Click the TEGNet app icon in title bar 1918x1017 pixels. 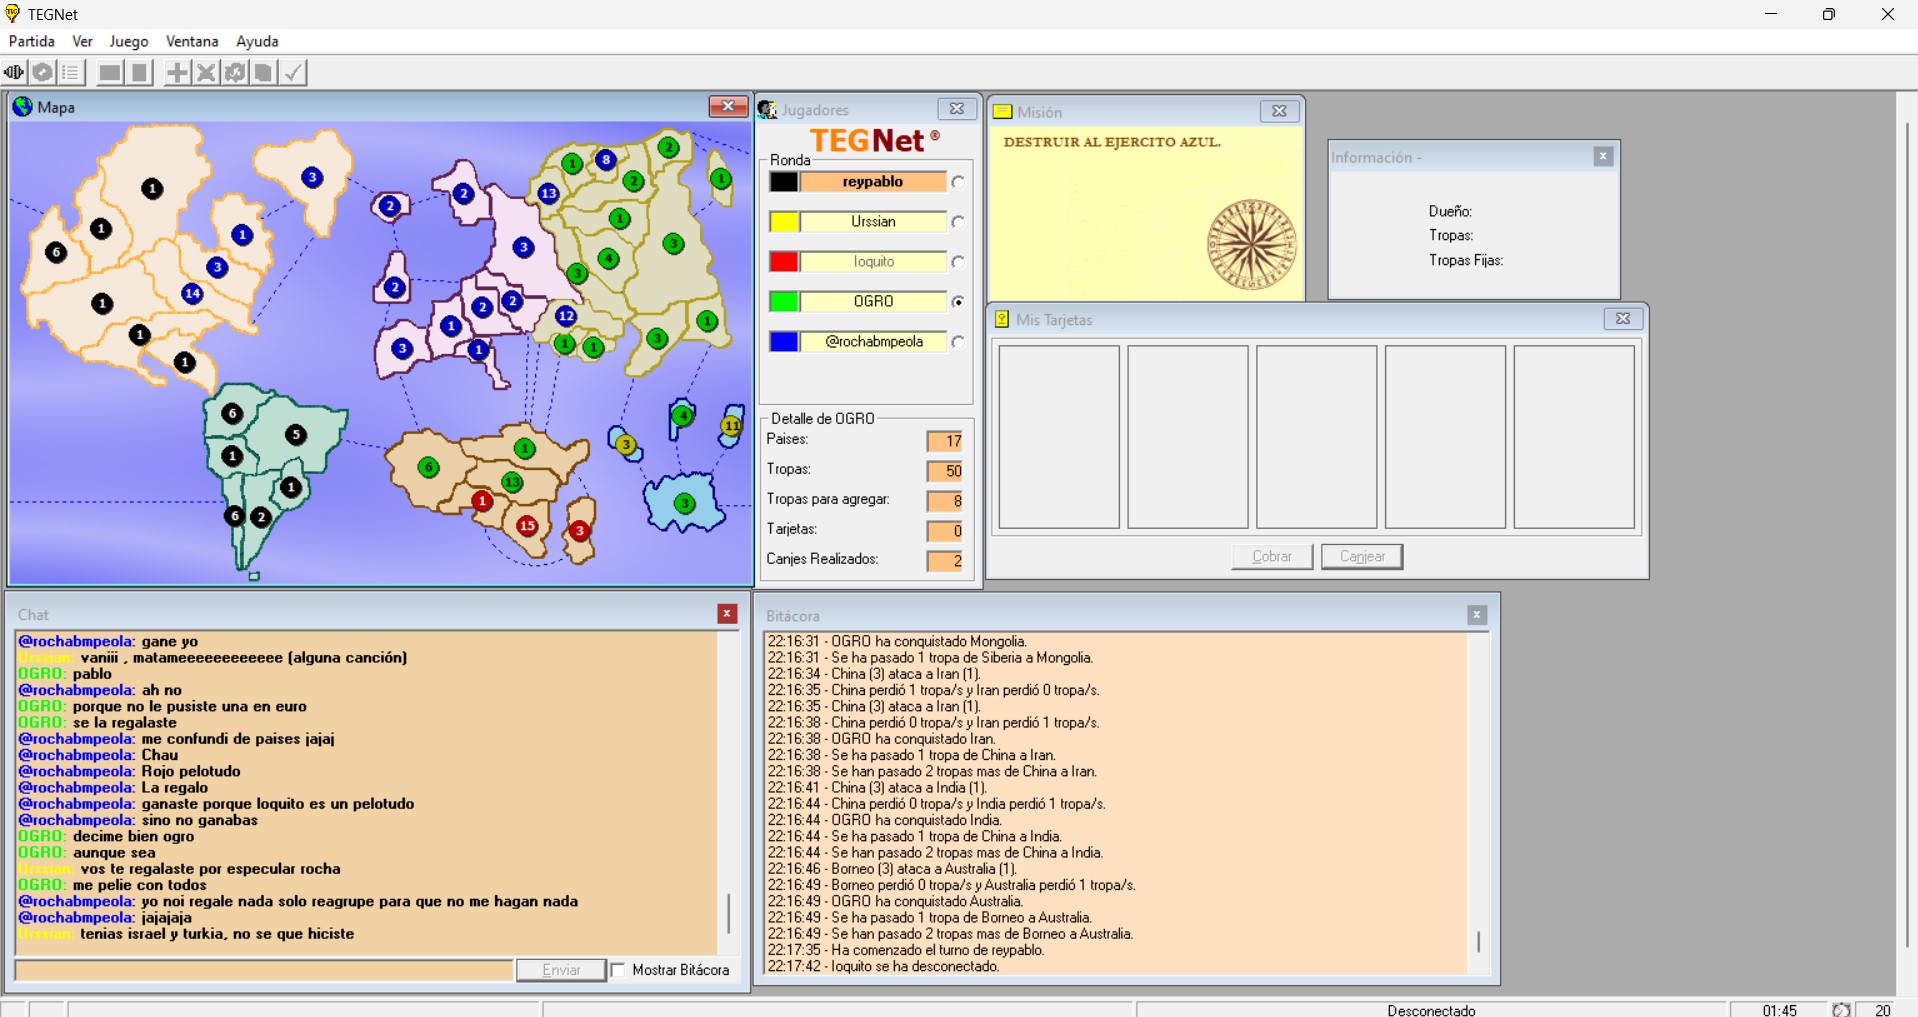click(x=13, y=14)
